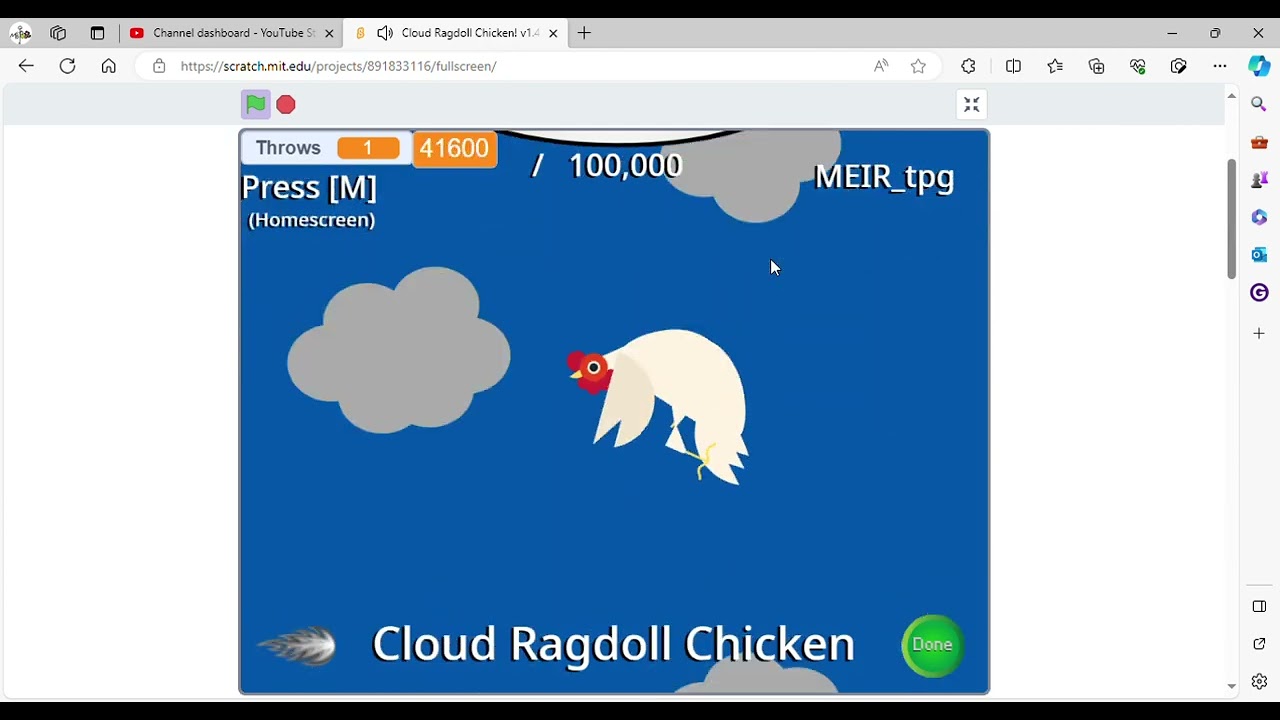The width and height of the screenshot is (1280, 720).
Task: Click the address bar URL
Action: pyautogui.click(x=338, y=66)
